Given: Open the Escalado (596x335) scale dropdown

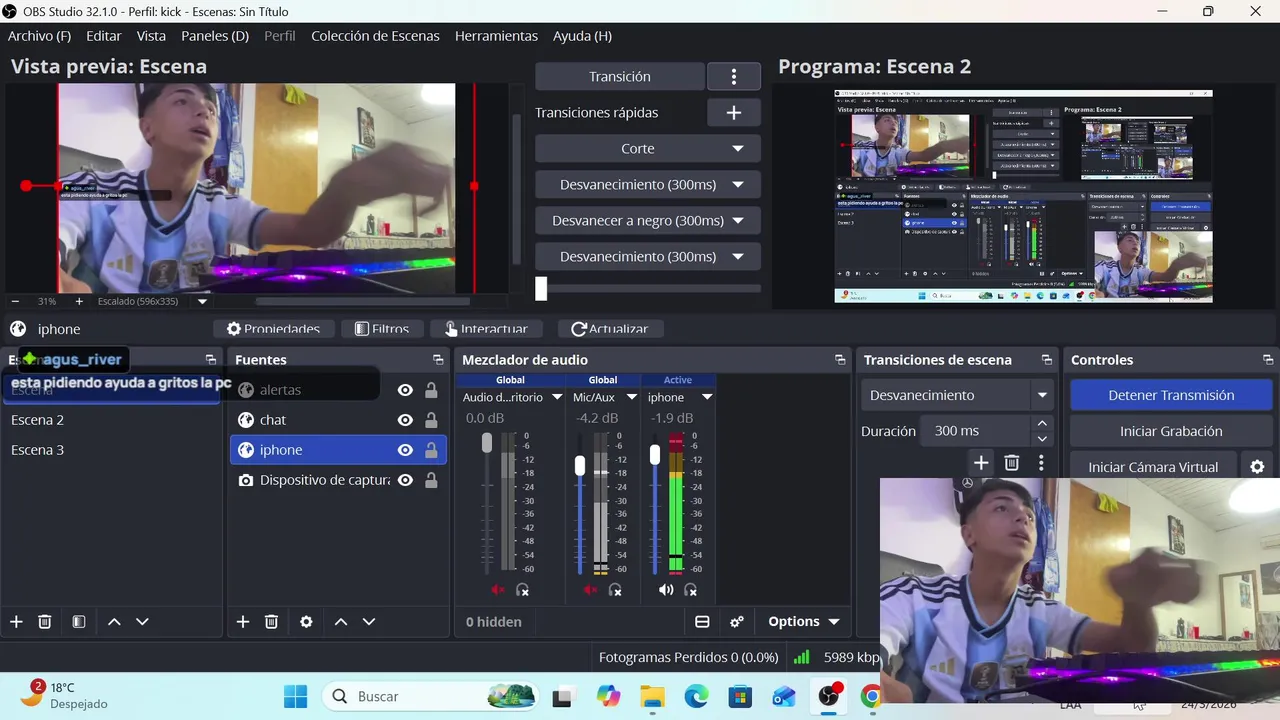Looking at the screenshot, I should [203, 301].
